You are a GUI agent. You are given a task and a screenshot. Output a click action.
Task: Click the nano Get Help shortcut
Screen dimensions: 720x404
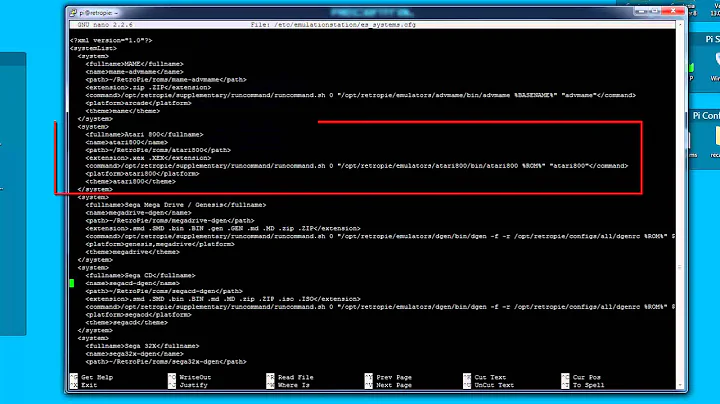point(91,377)
